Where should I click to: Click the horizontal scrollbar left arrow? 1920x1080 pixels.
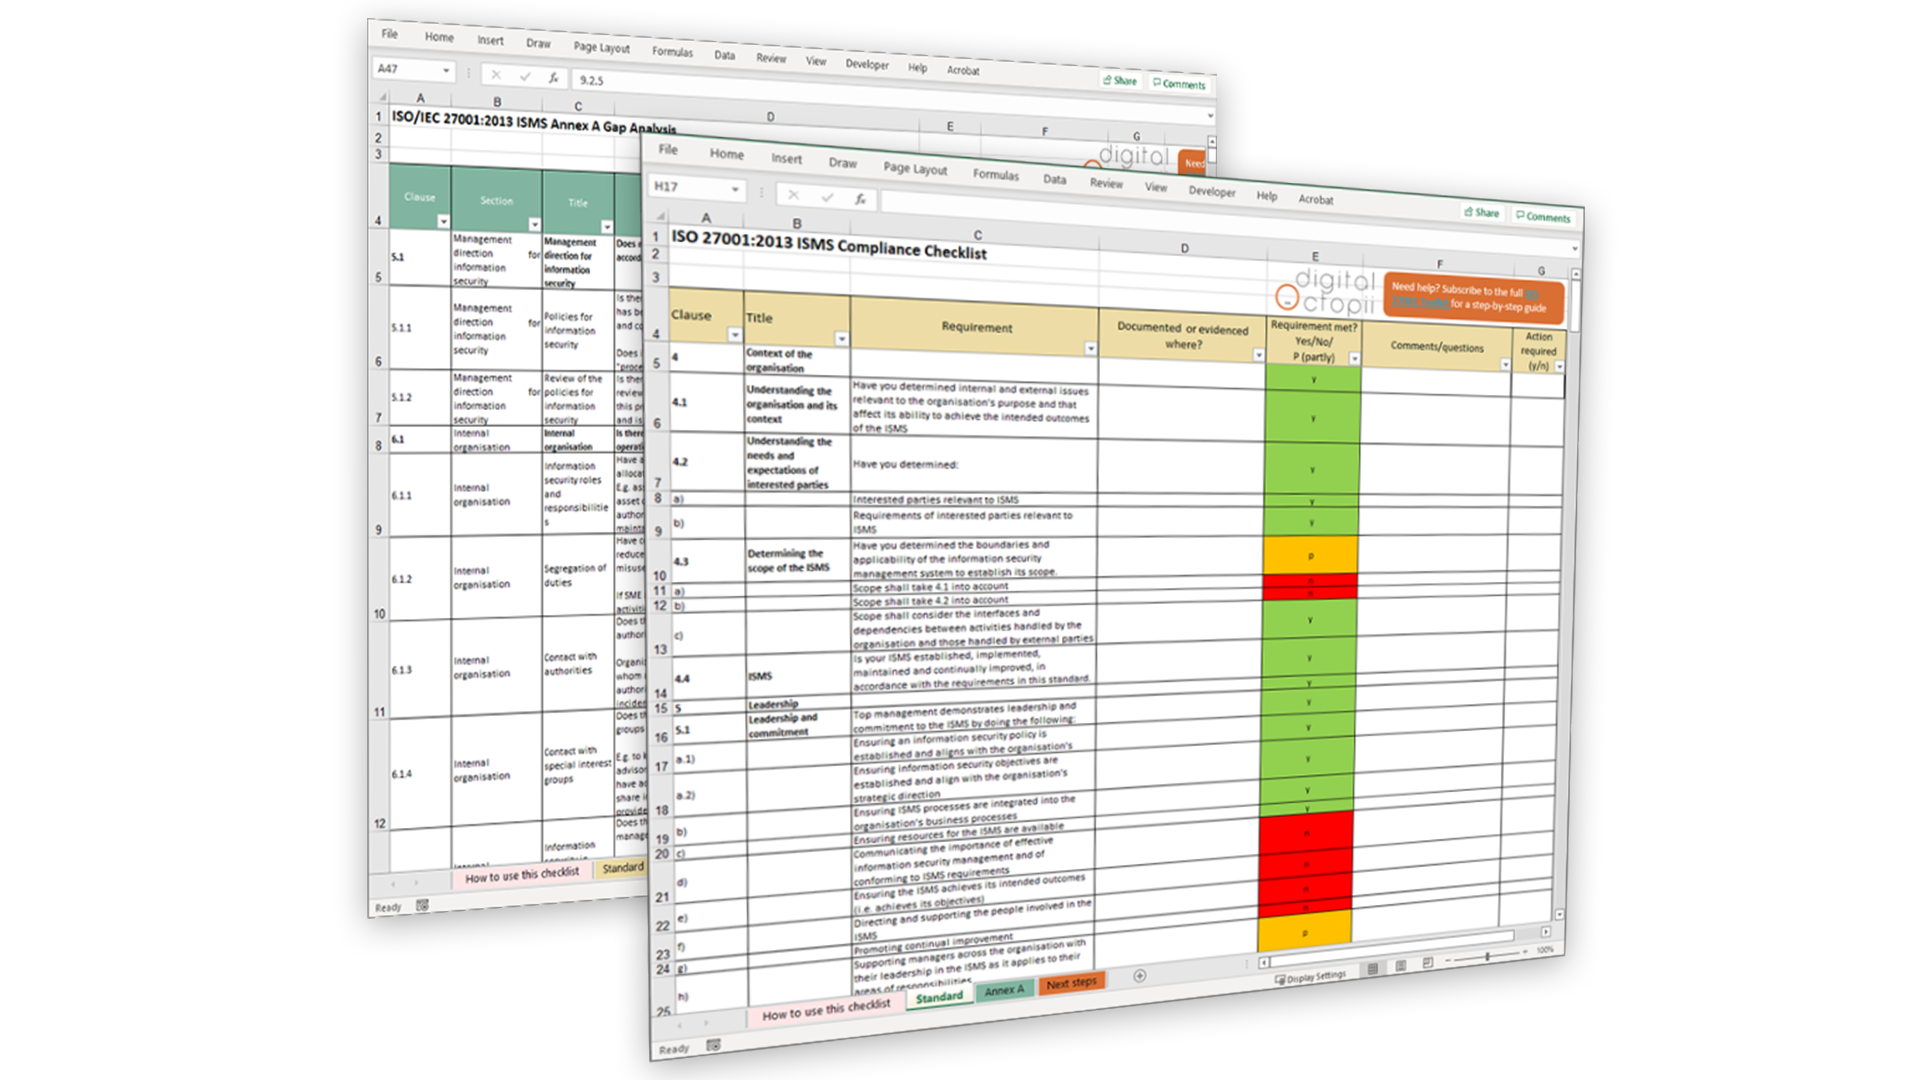(1263, 962)
